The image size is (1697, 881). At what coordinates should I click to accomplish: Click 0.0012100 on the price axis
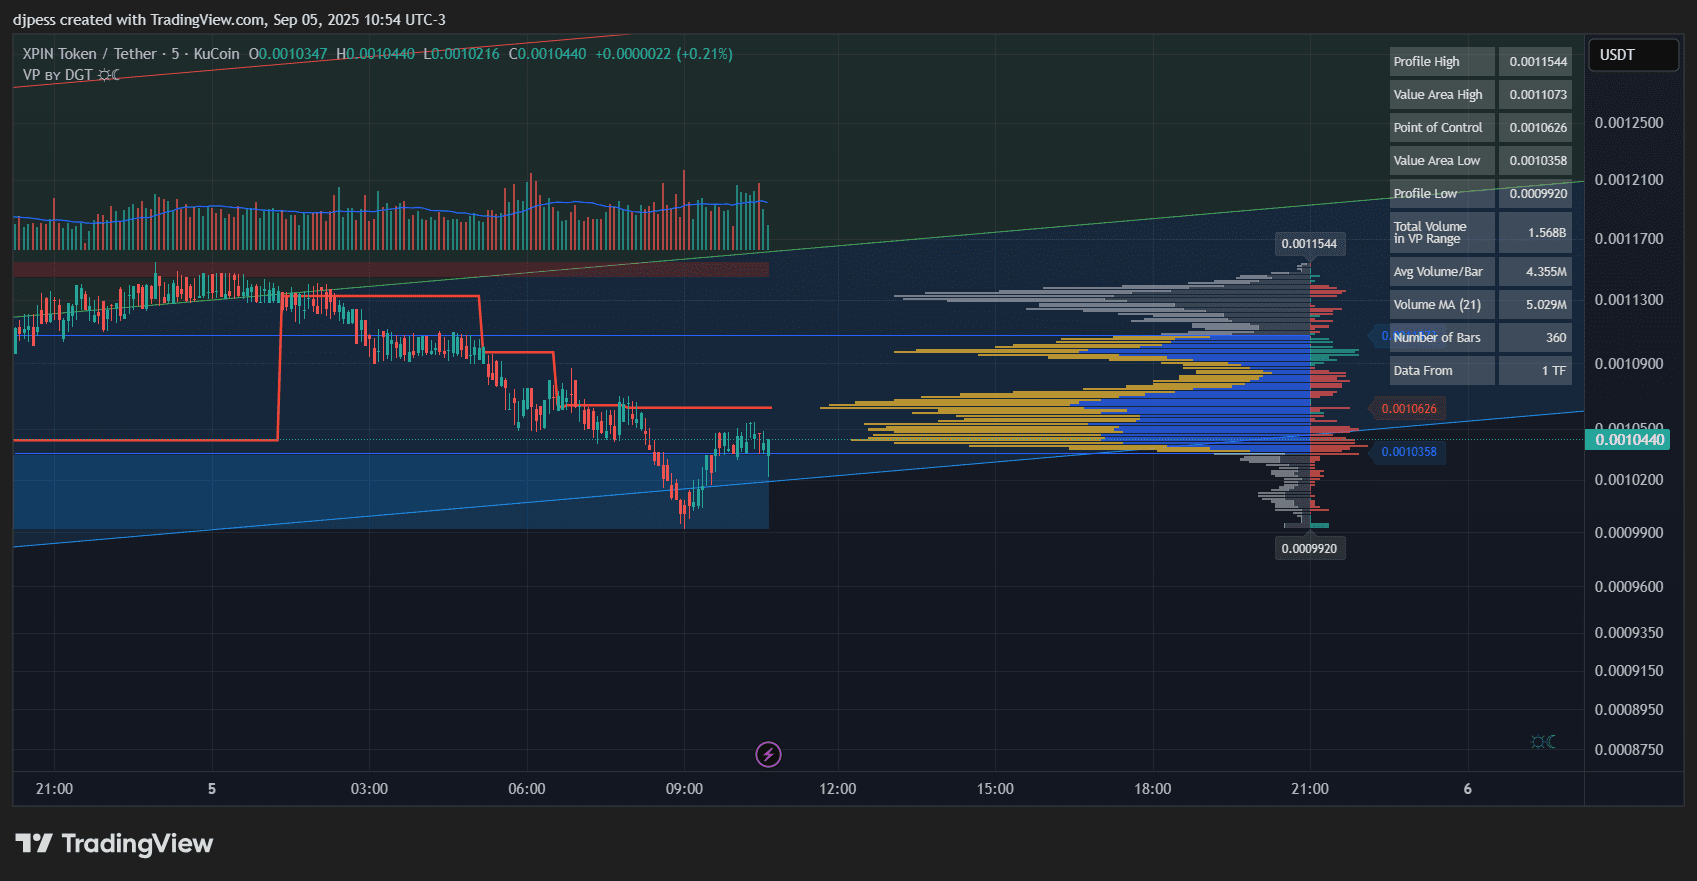coord(1629,179)
